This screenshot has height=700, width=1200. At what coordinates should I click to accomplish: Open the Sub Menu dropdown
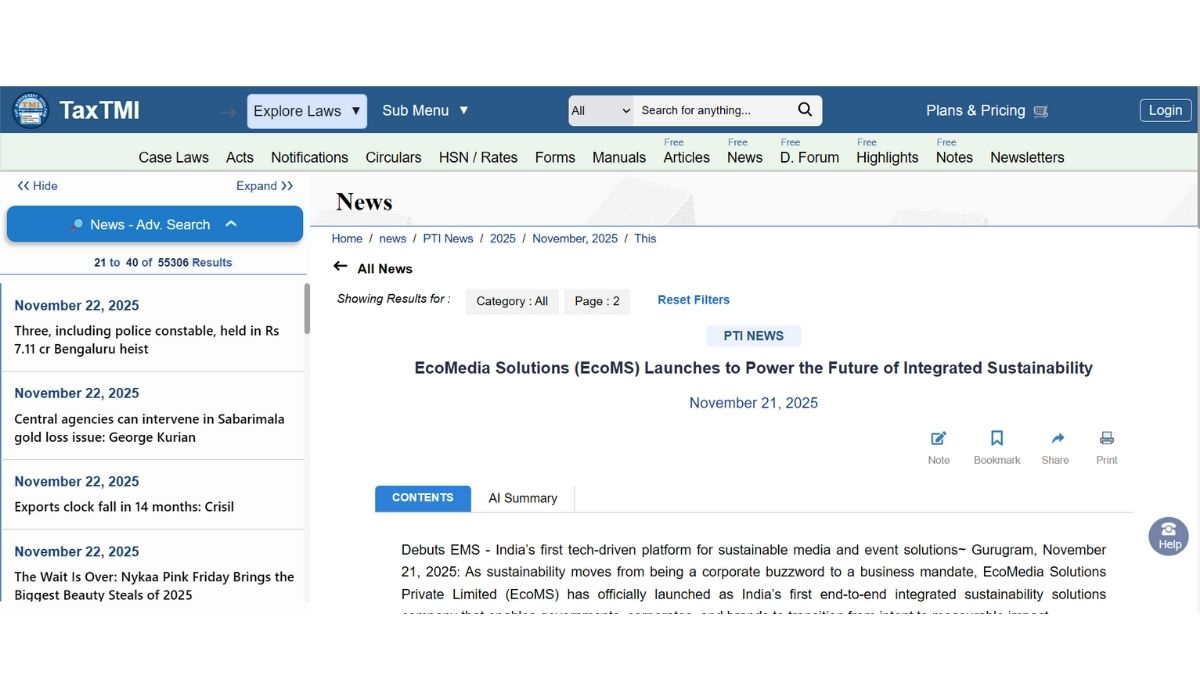click(x=425, y=111)
